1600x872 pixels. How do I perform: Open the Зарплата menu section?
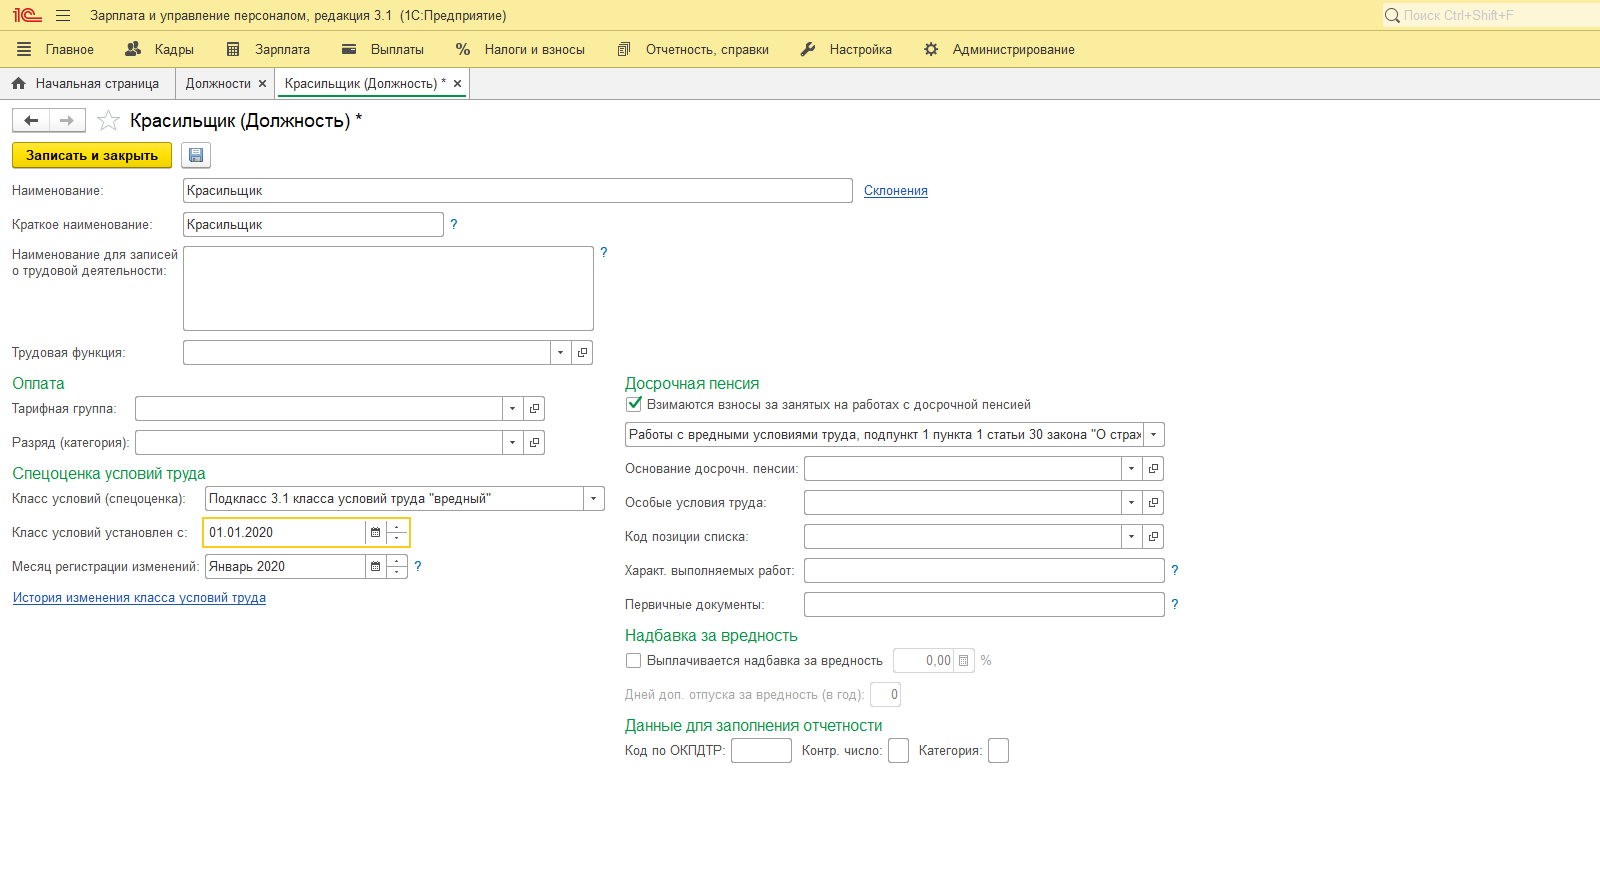click(x=269, y=49)
